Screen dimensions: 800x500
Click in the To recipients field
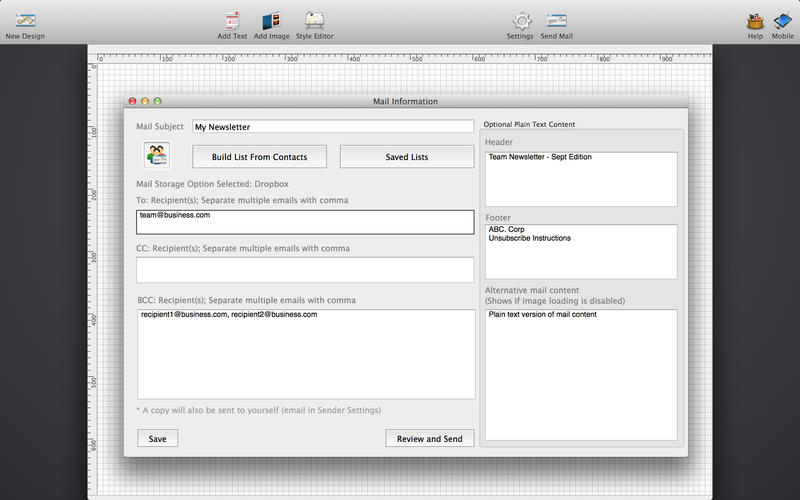point(305,222)
